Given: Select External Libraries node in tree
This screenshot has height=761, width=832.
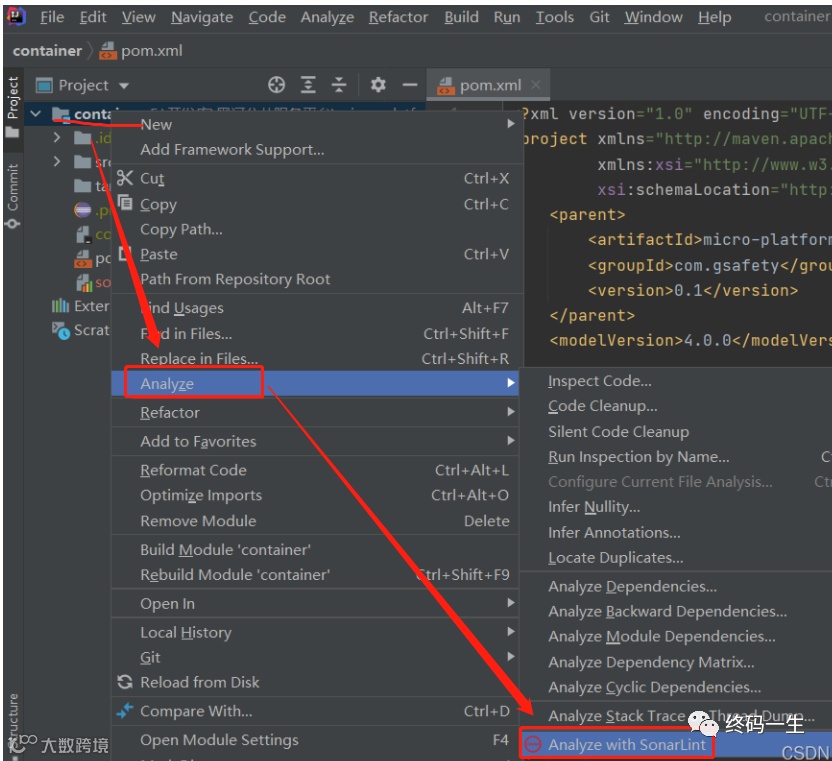Looking at the screenshot, I should click(81, 306).
